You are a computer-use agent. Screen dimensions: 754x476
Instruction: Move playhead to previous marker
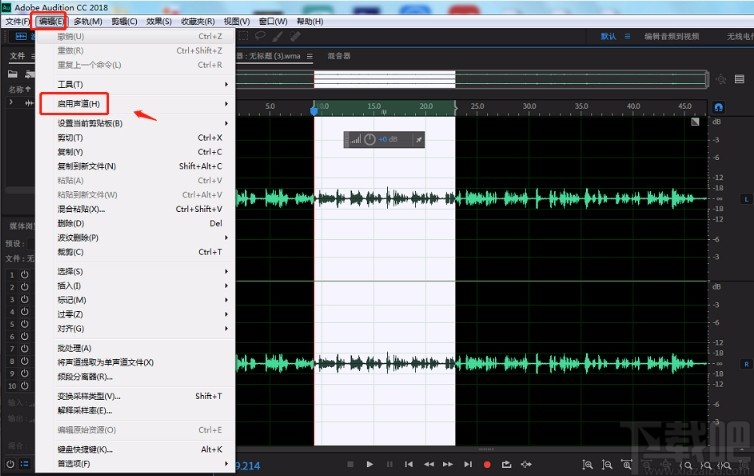(409, 464)
